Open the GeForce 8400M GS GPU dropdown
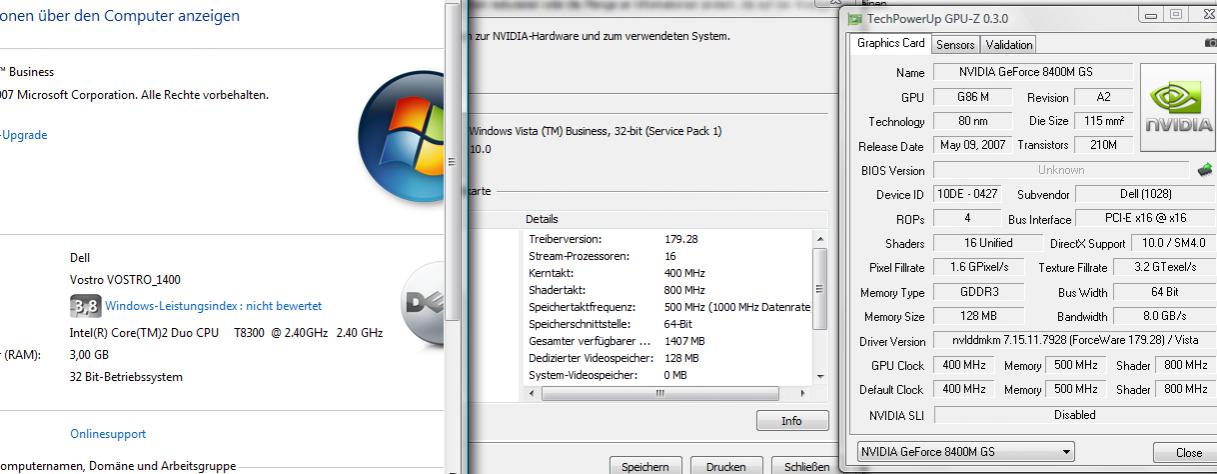 [966, 451]
